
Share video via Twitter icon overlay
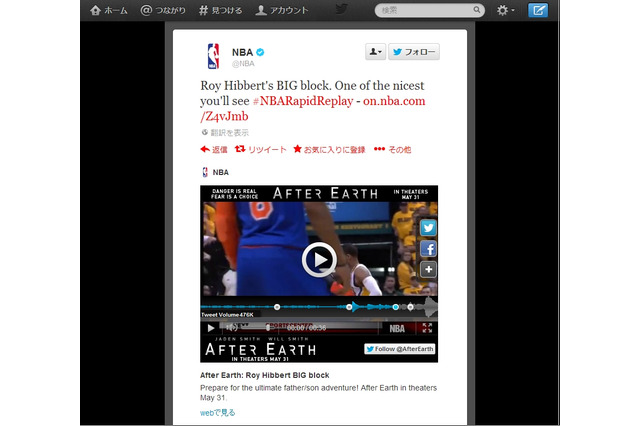point(428,228)
